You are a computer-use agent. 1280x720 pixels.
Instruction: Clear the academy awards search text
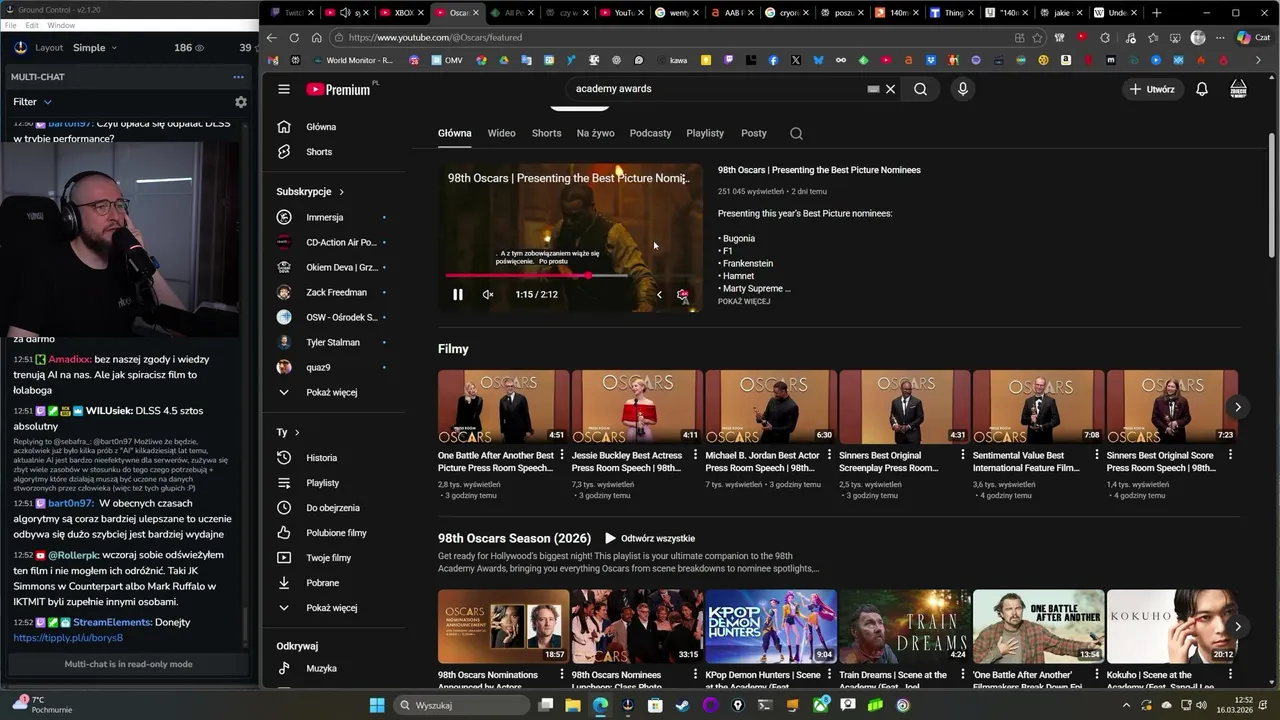pyautogui.click(x=890, y=89)
